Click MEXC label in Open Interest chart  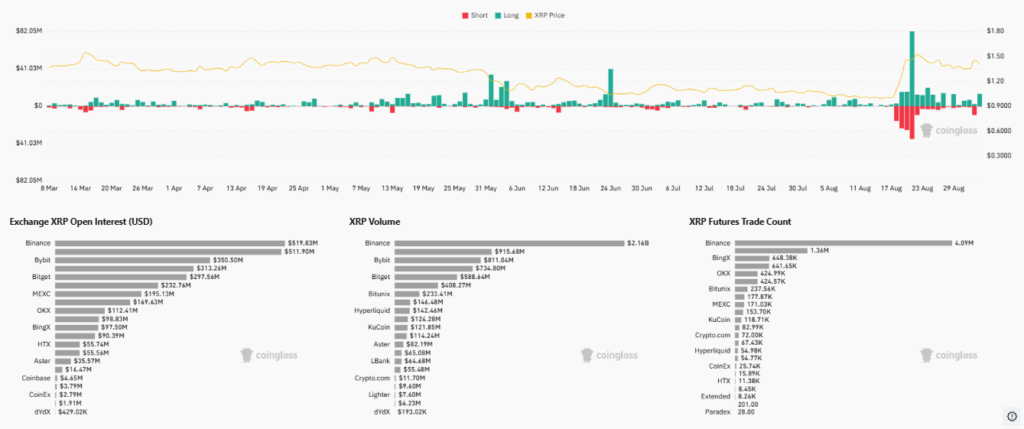[42, 294]
